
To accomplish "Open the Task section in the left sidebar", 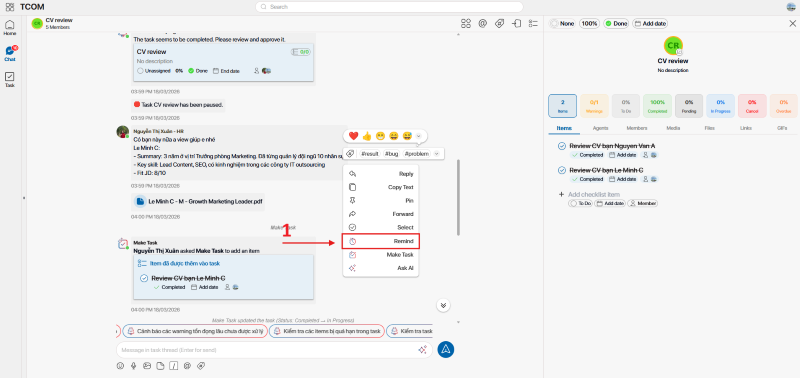I will [x=10, y=80].
